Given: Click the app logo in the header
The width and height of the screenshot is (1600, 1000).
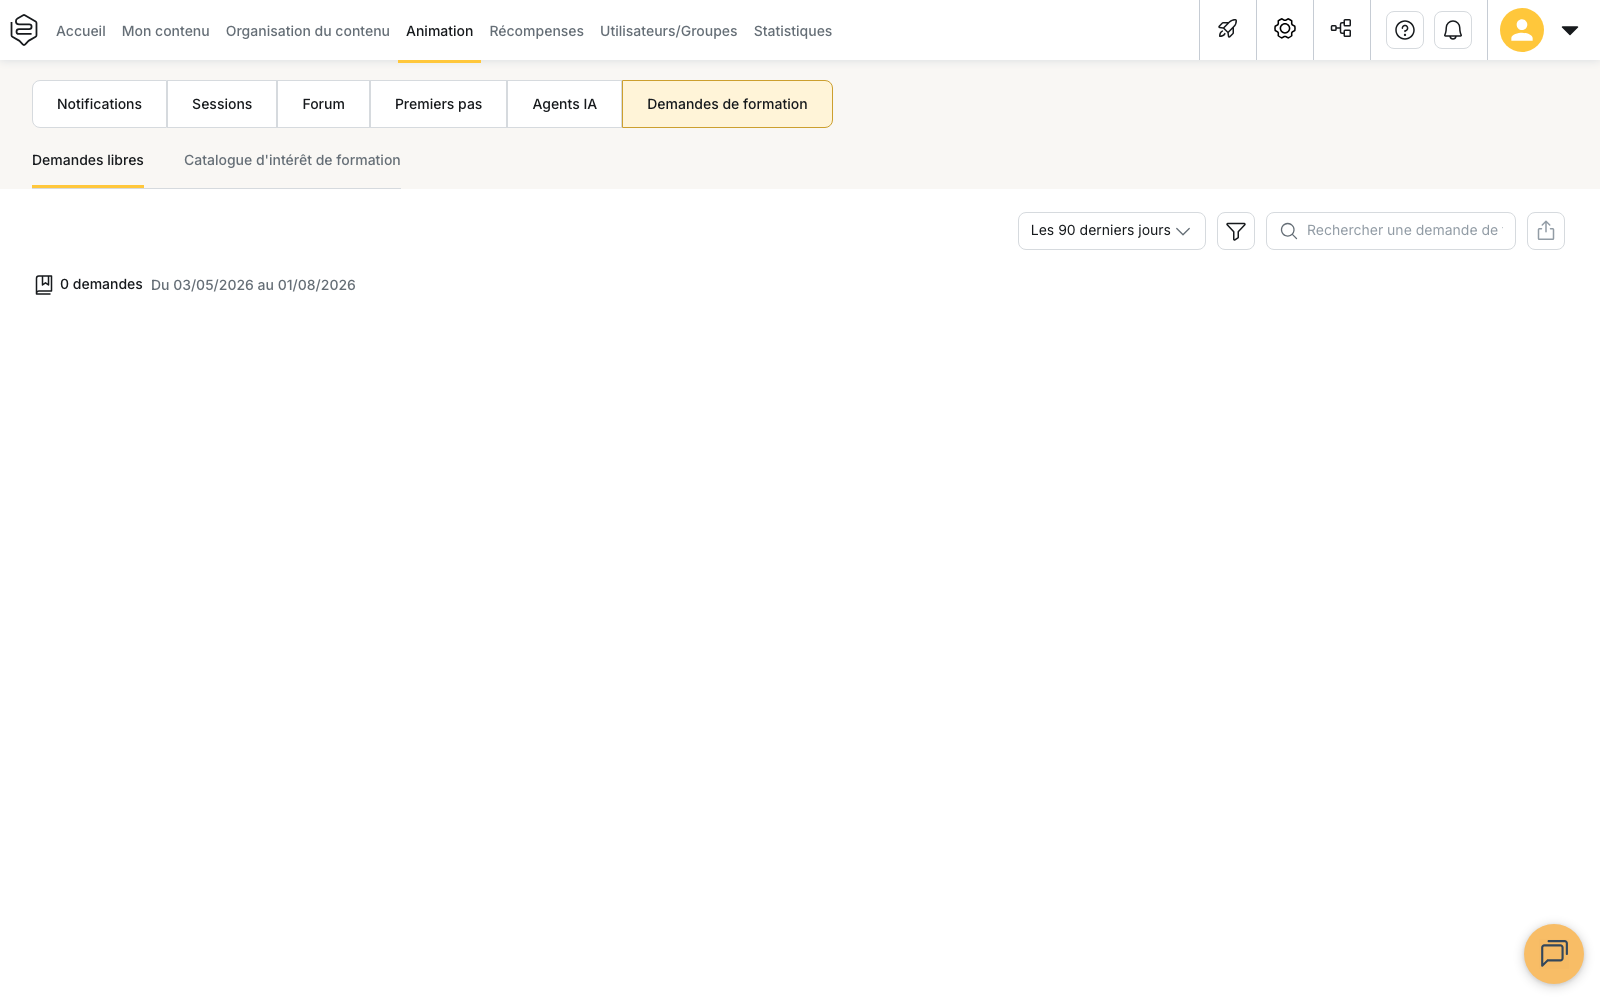Looking at the screenshot, I should pyautogui.click(x=24, y=30).
